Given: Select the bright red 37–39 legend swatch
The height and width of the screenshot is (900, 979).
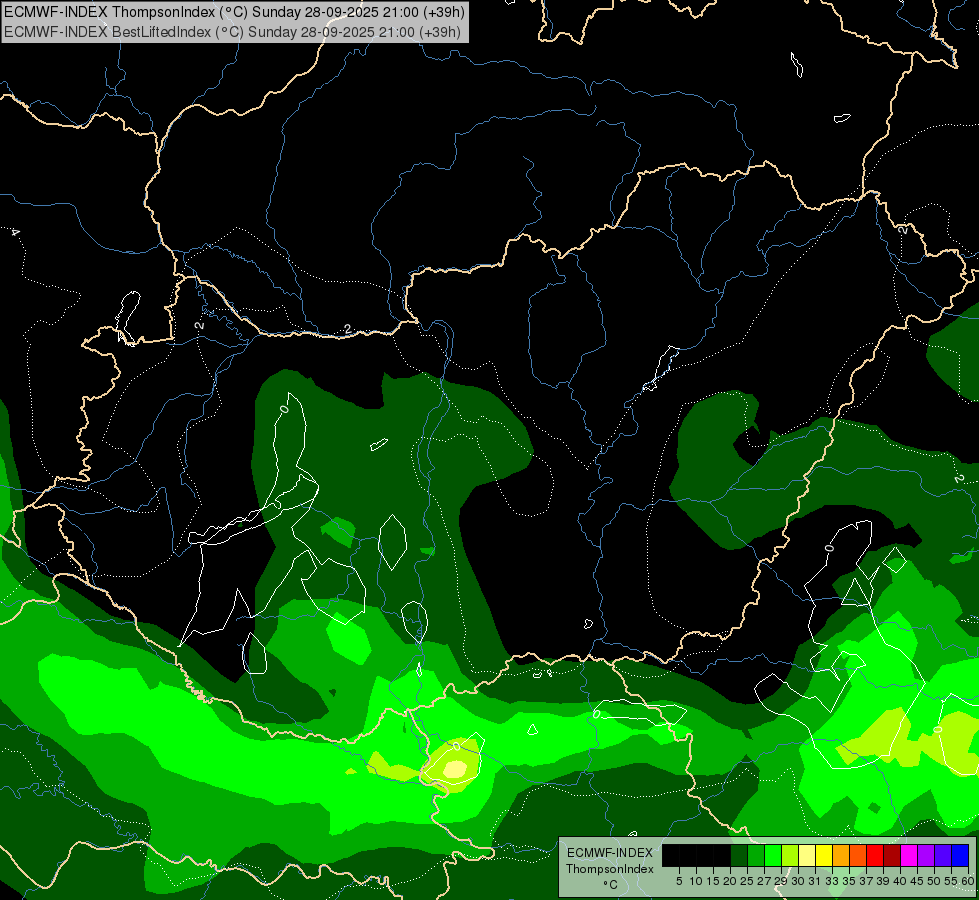Looking at the screenshot, I should pos(875,855).
